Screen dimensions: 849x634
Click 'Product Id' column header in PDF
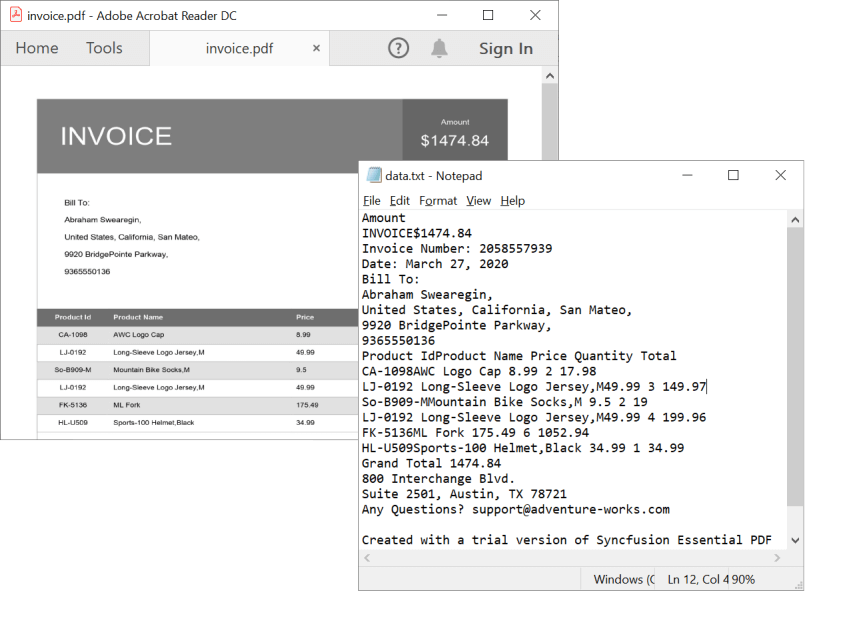pyautogui.click(x=73, y=317)
